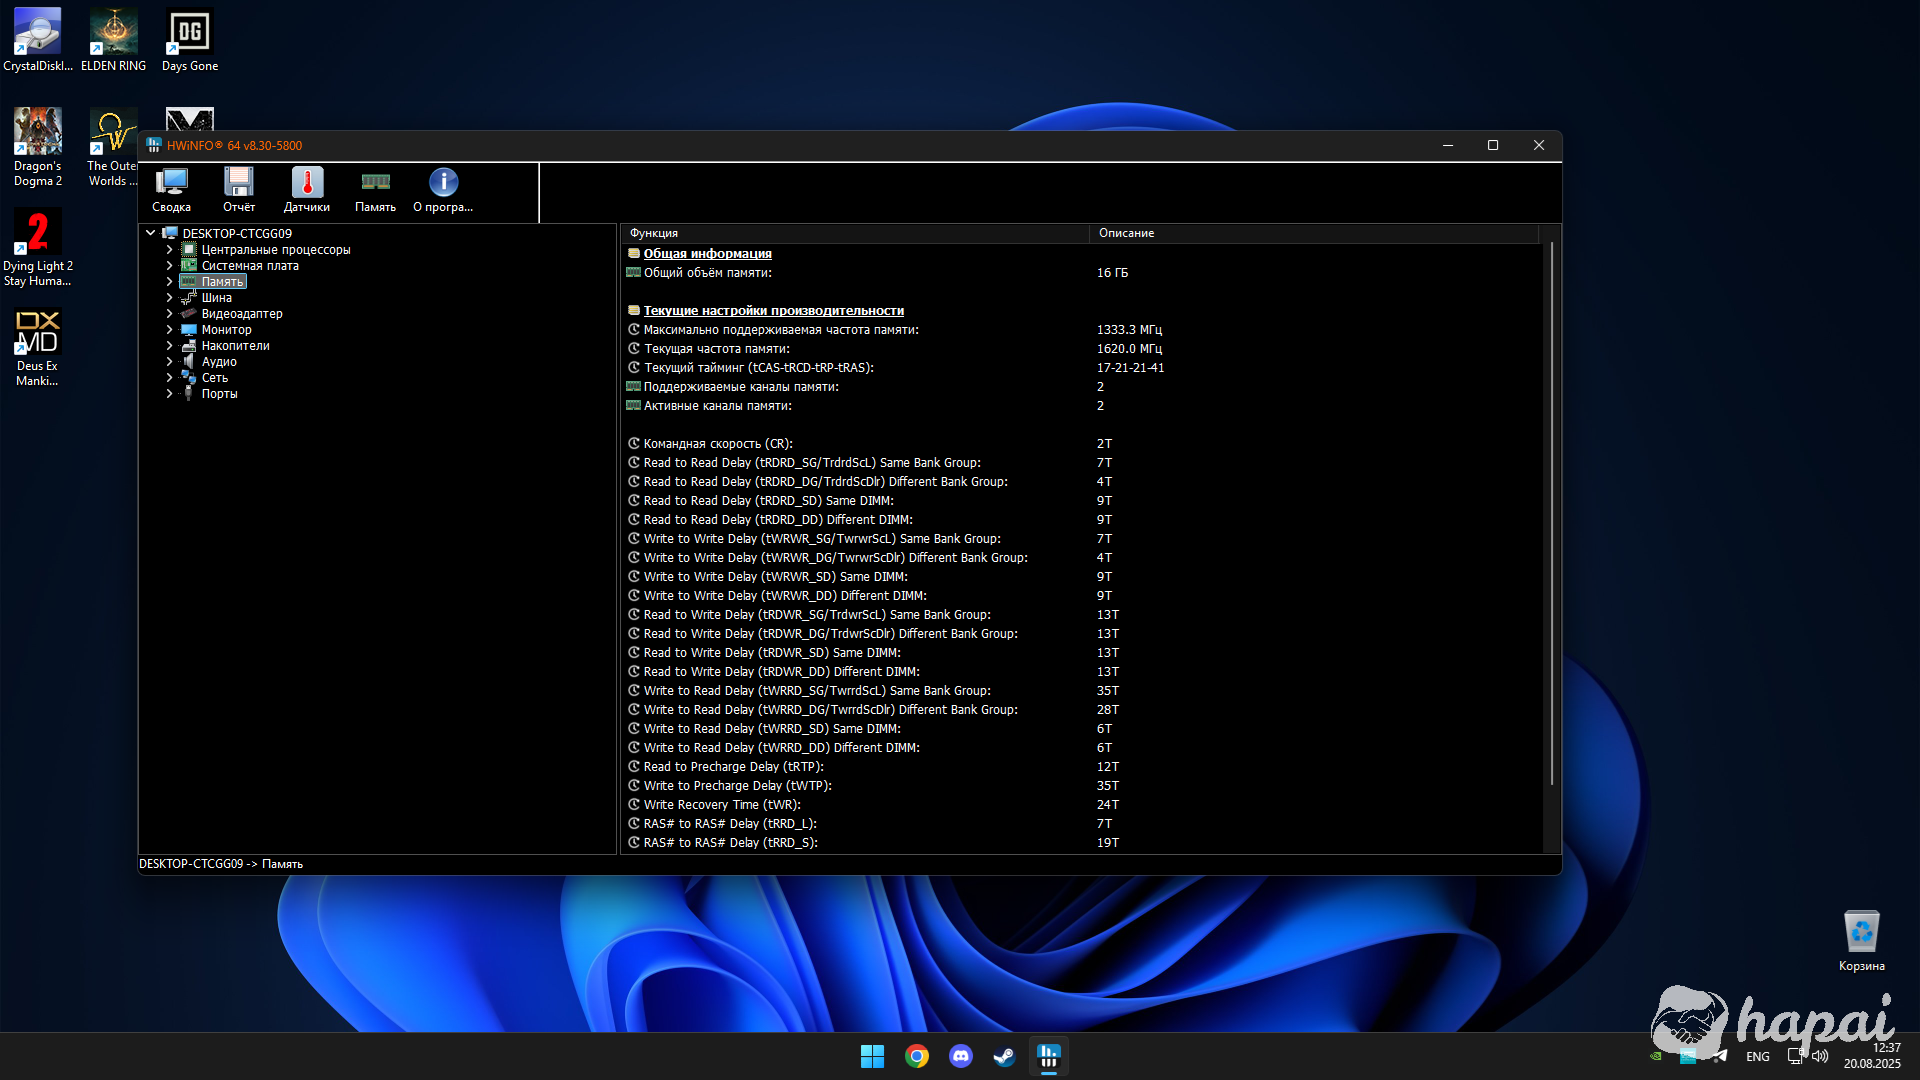This screenshot has height=1080, width=1920.
Task: Launch Discord from the taskbar
Action: pos(960,1056)
